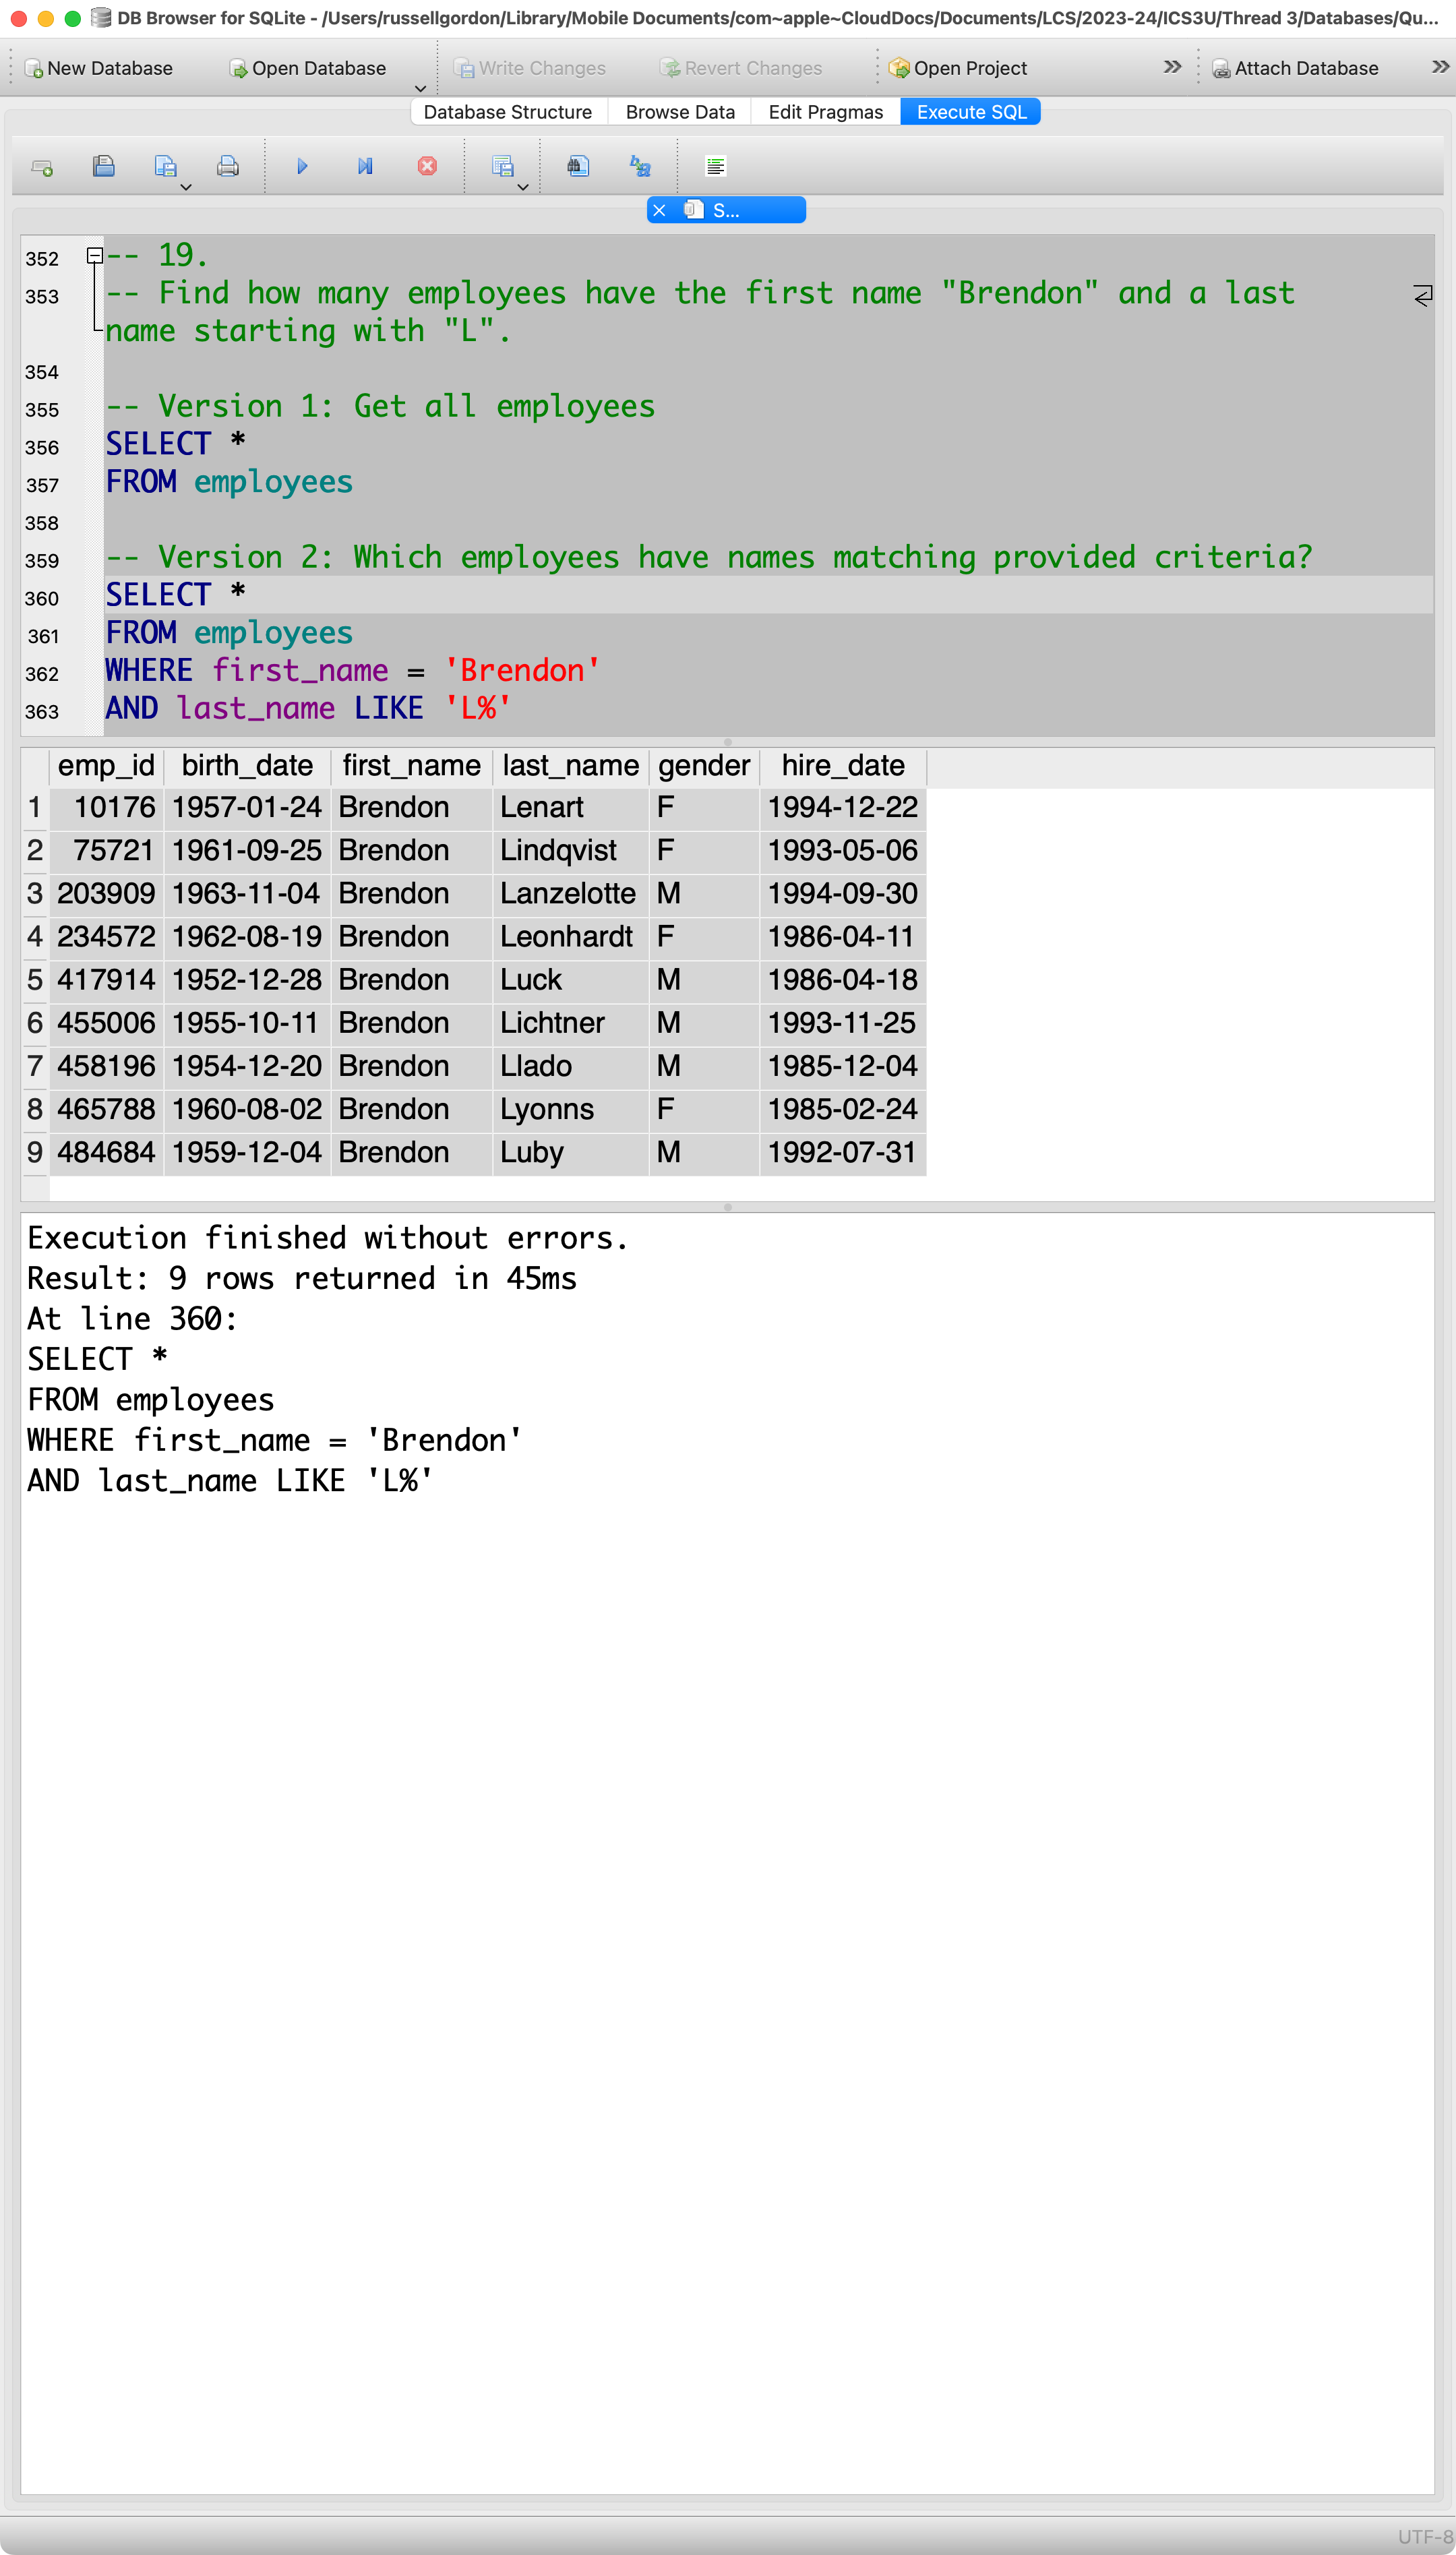Execute current line with the step icon

click(x=365, y=167)
